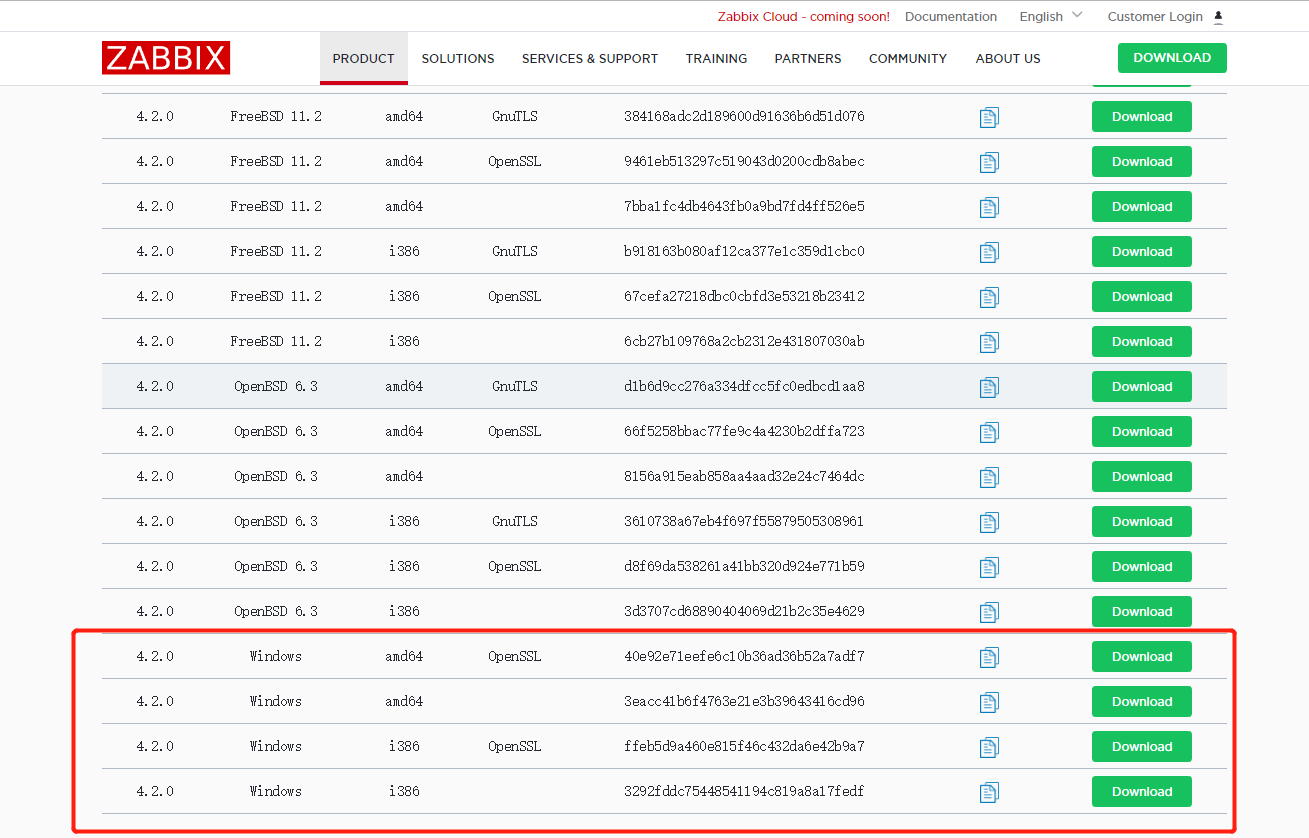
Task: Go to homepage via ZABBIX logo
Action: pos(166,58)
